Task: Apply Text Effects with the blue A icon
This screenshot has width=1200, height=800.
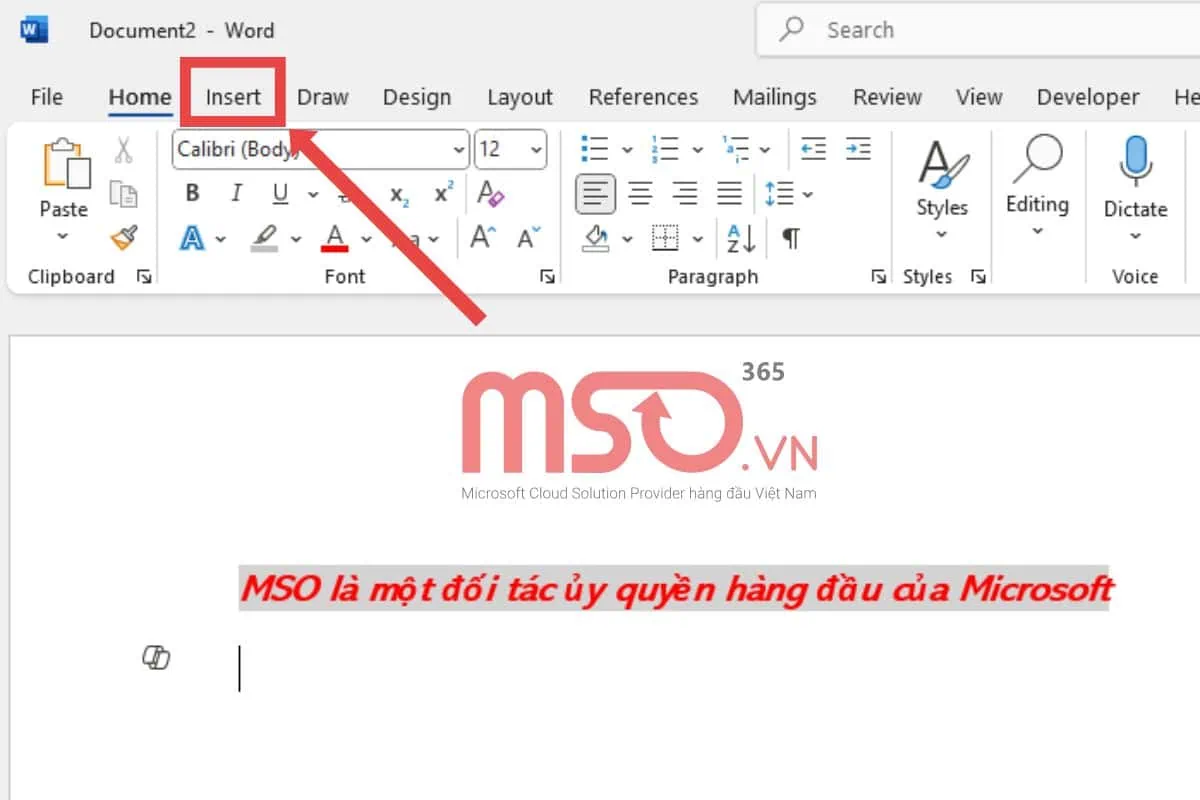Action: pos(193,238)
